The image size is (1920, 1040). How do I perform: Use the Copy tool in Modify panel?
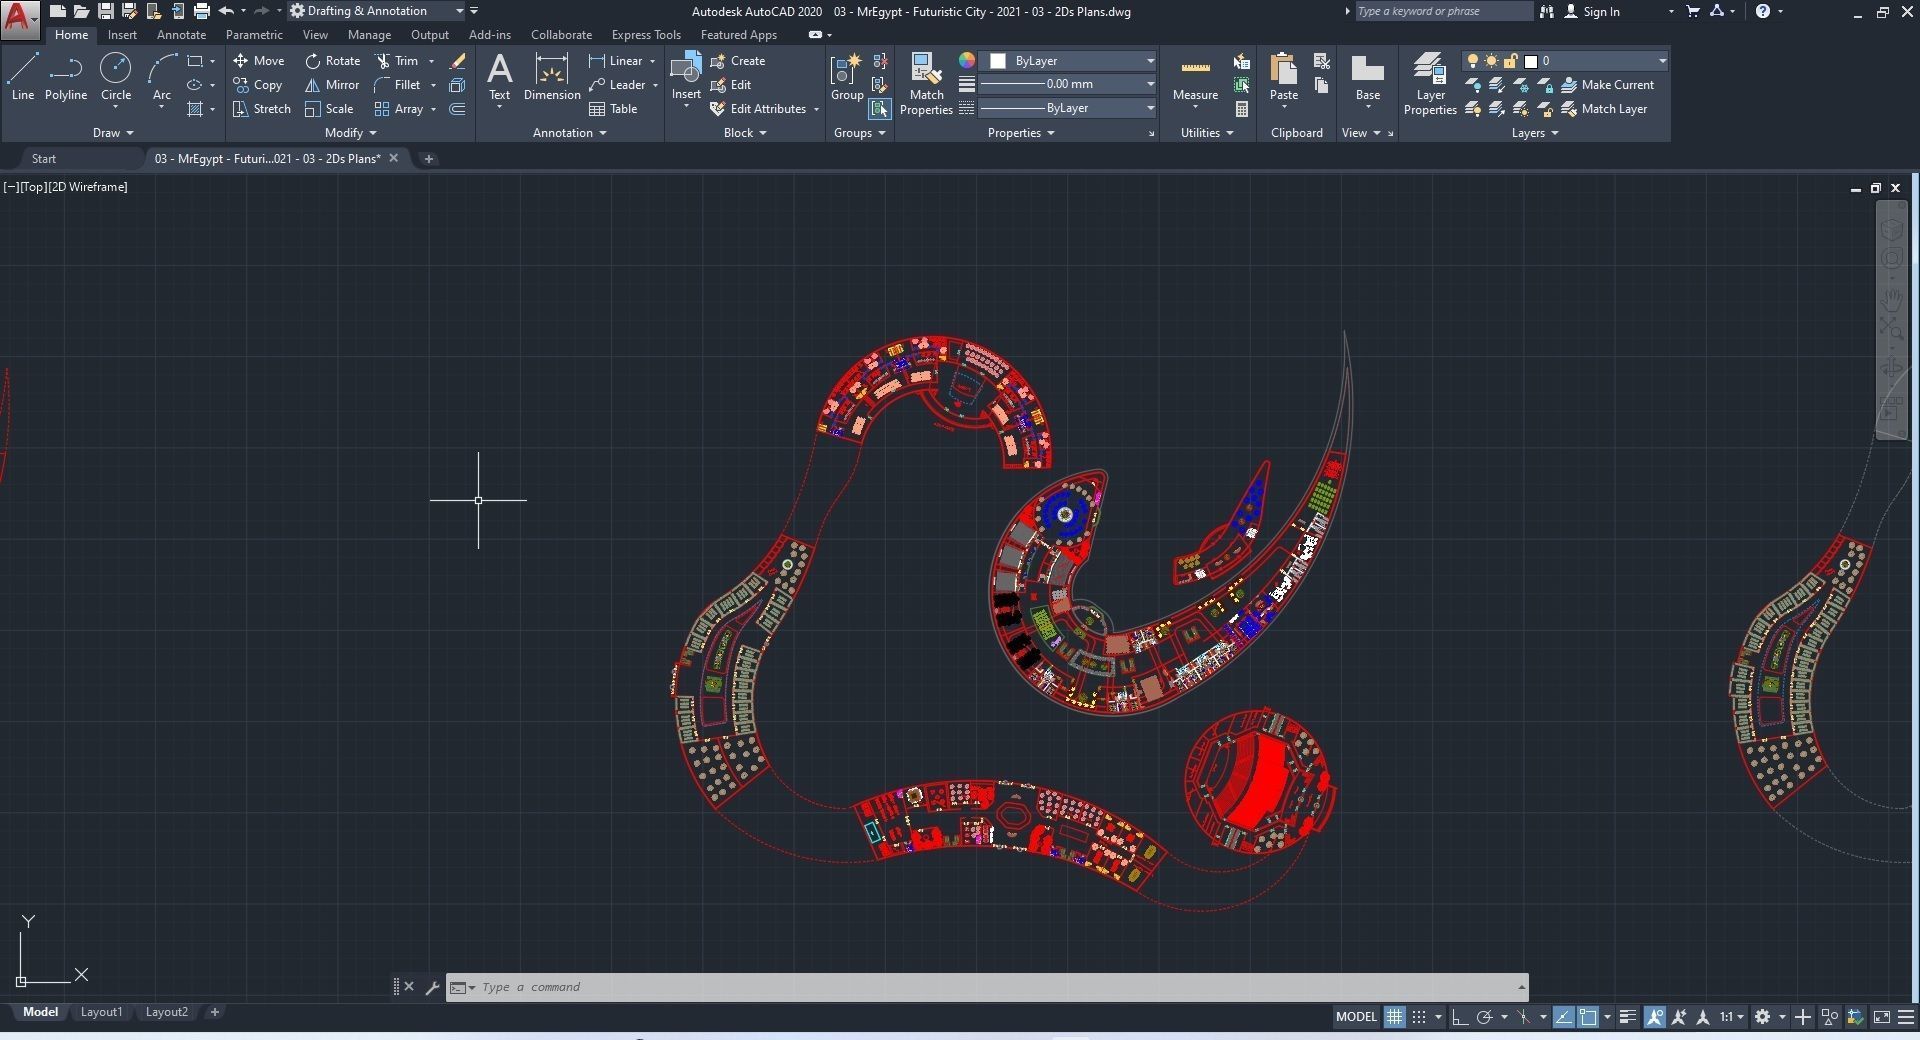coord(258,85)
